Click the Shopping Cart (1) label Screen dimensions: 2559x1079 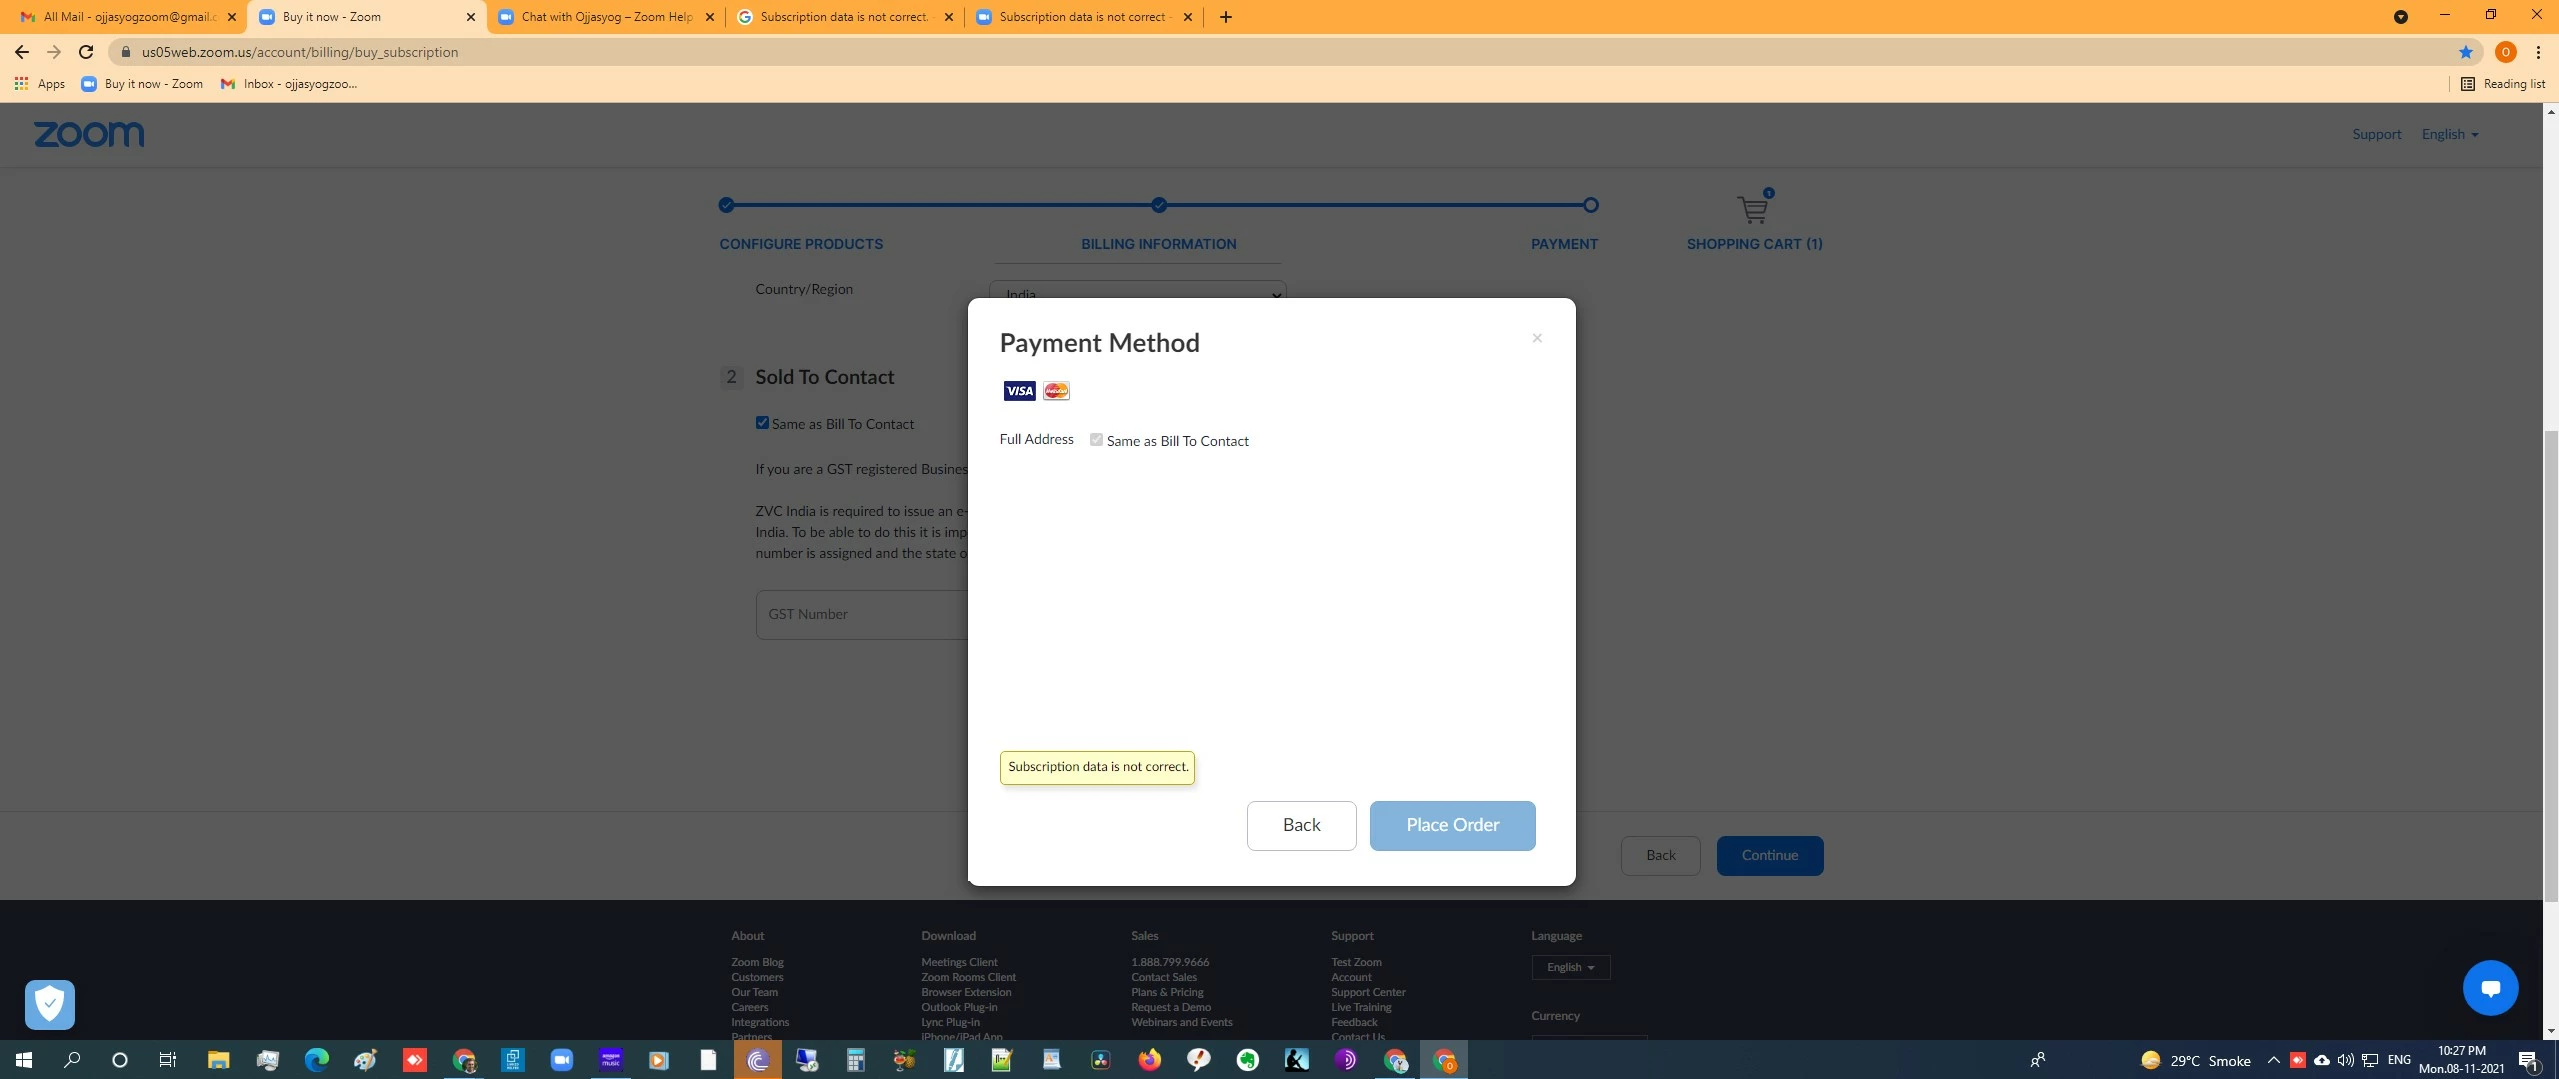(x=1754, y=244)
